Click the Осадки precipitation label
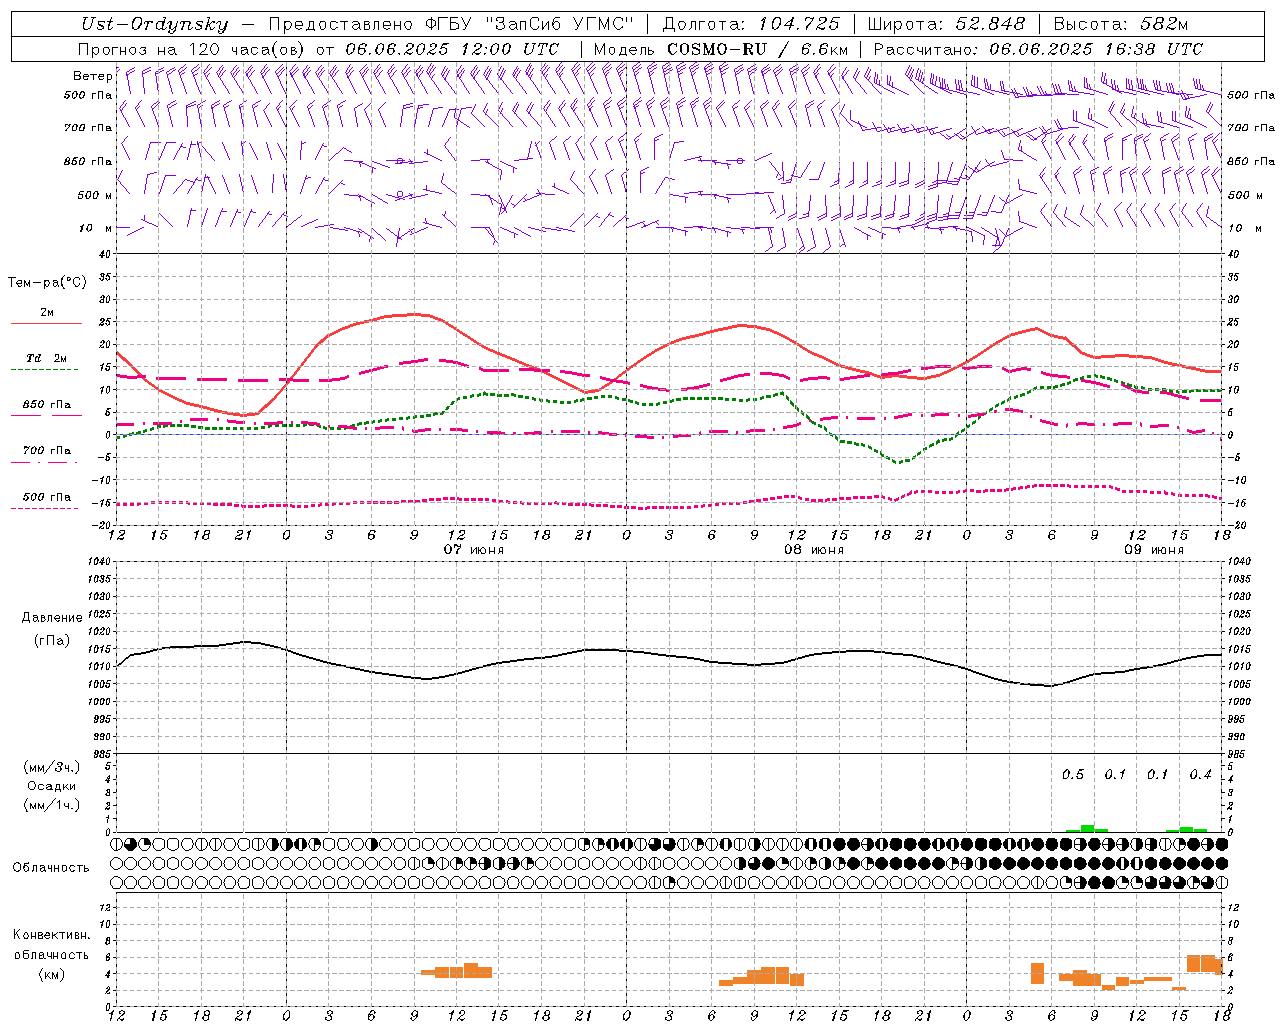 pos(51,786)
